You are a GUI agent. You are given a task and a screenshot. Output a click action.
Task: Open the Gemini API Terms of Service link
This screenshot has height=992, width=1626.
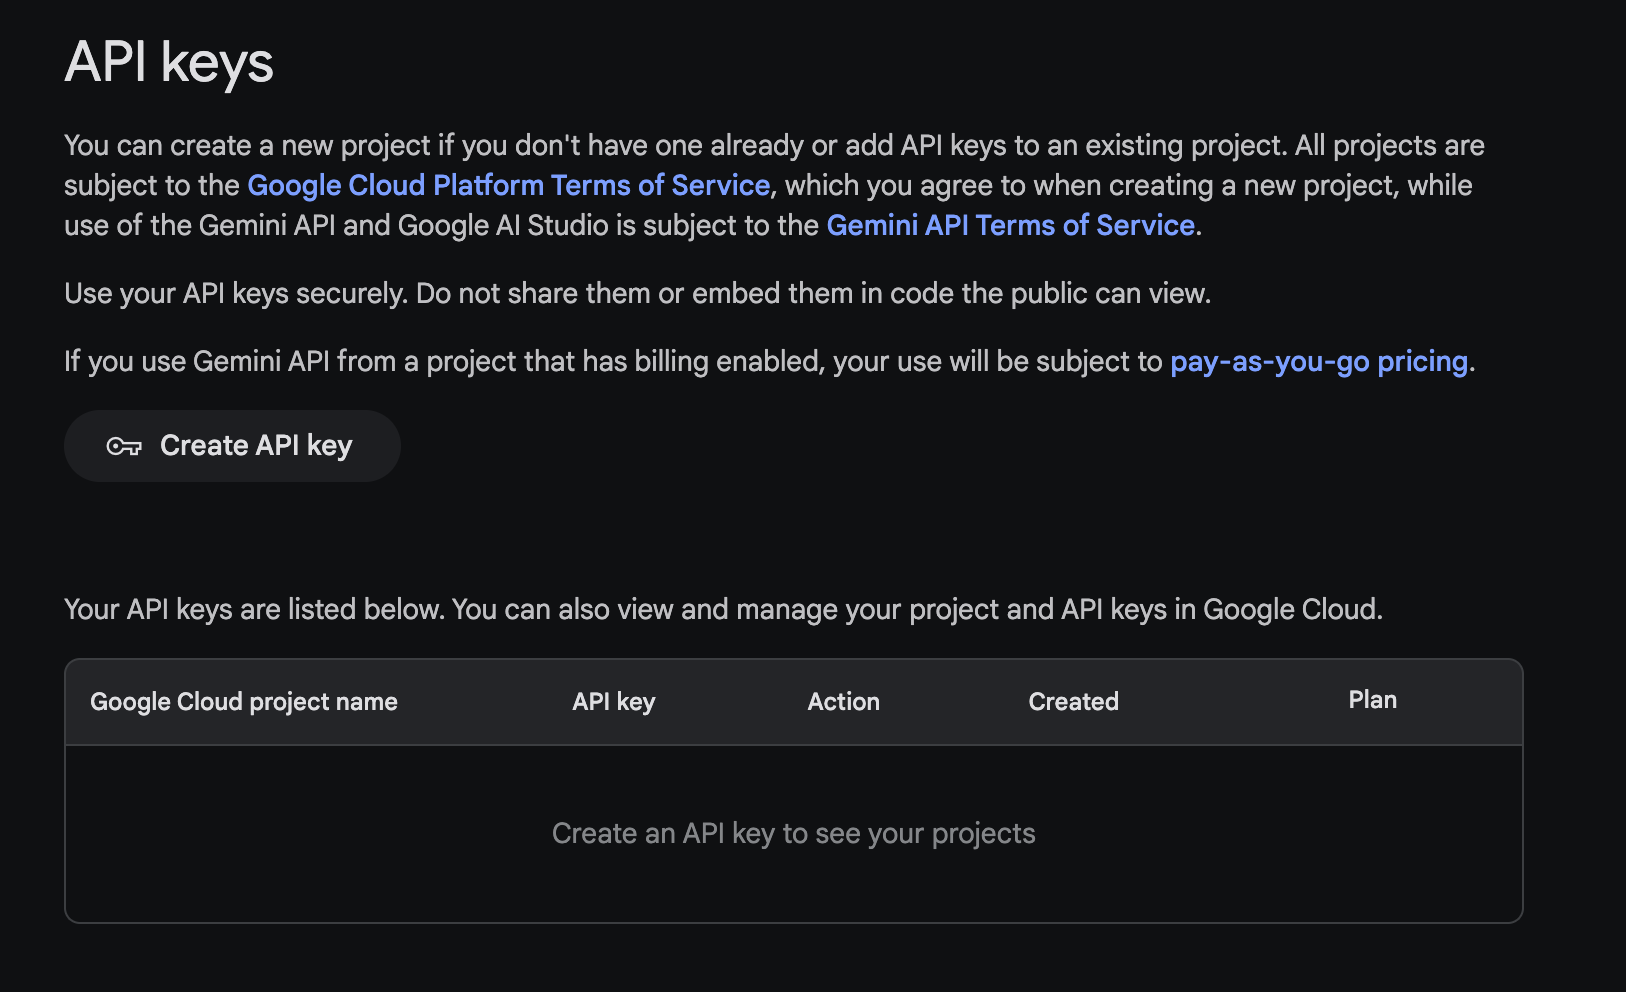(1011, 226)
